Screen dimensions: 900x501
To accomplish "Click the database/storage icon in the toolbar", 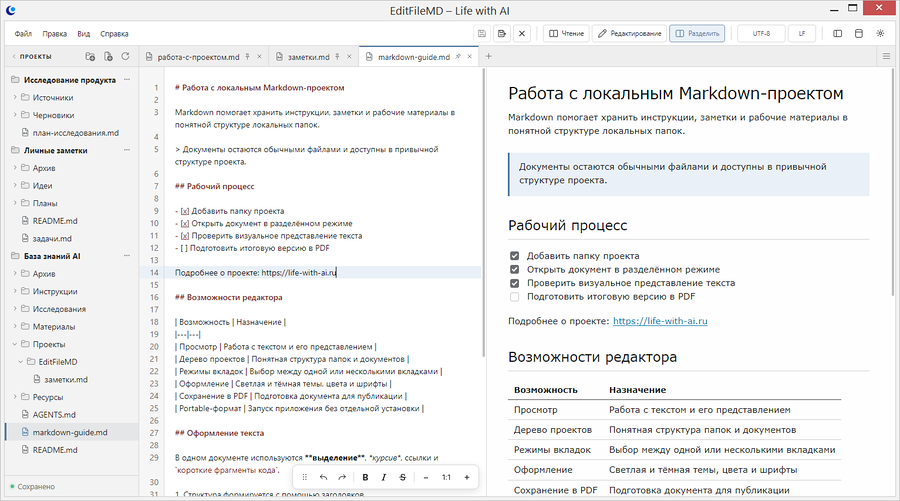I will pyautogui.click(x=859, y=34).
